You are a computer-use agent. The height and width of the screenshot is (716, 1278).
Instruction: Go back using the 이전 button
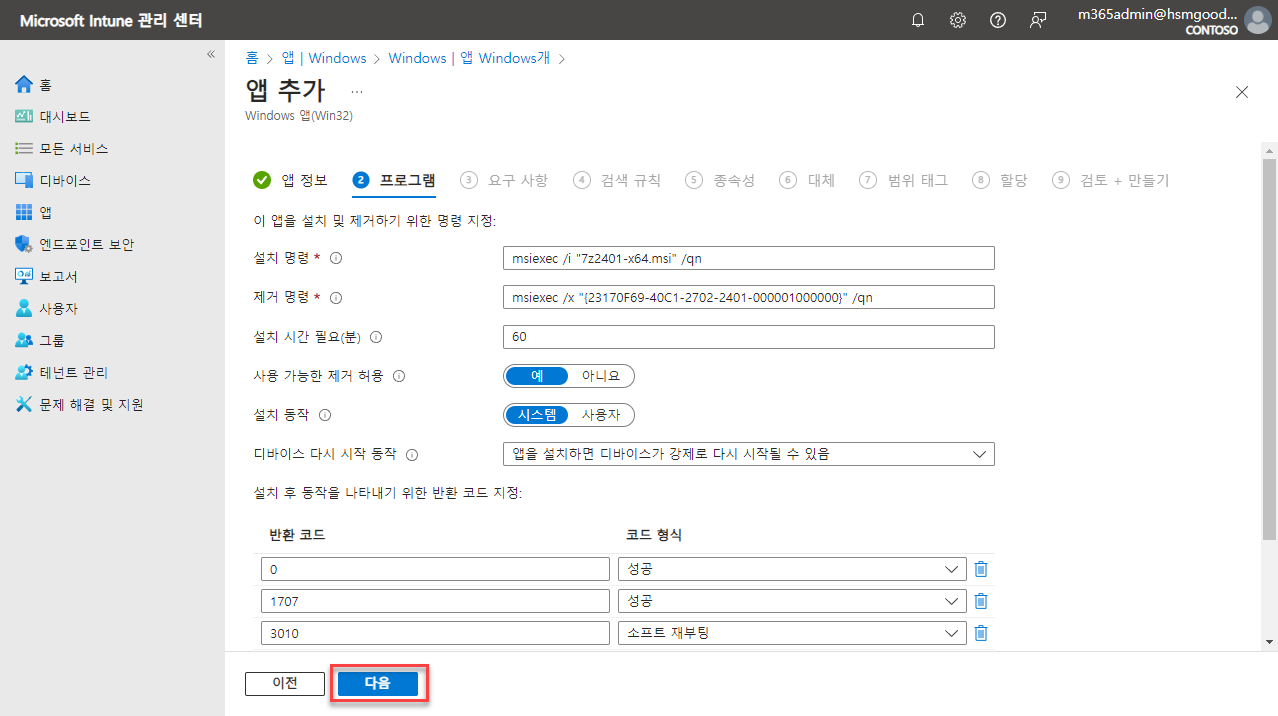[284, 683]
